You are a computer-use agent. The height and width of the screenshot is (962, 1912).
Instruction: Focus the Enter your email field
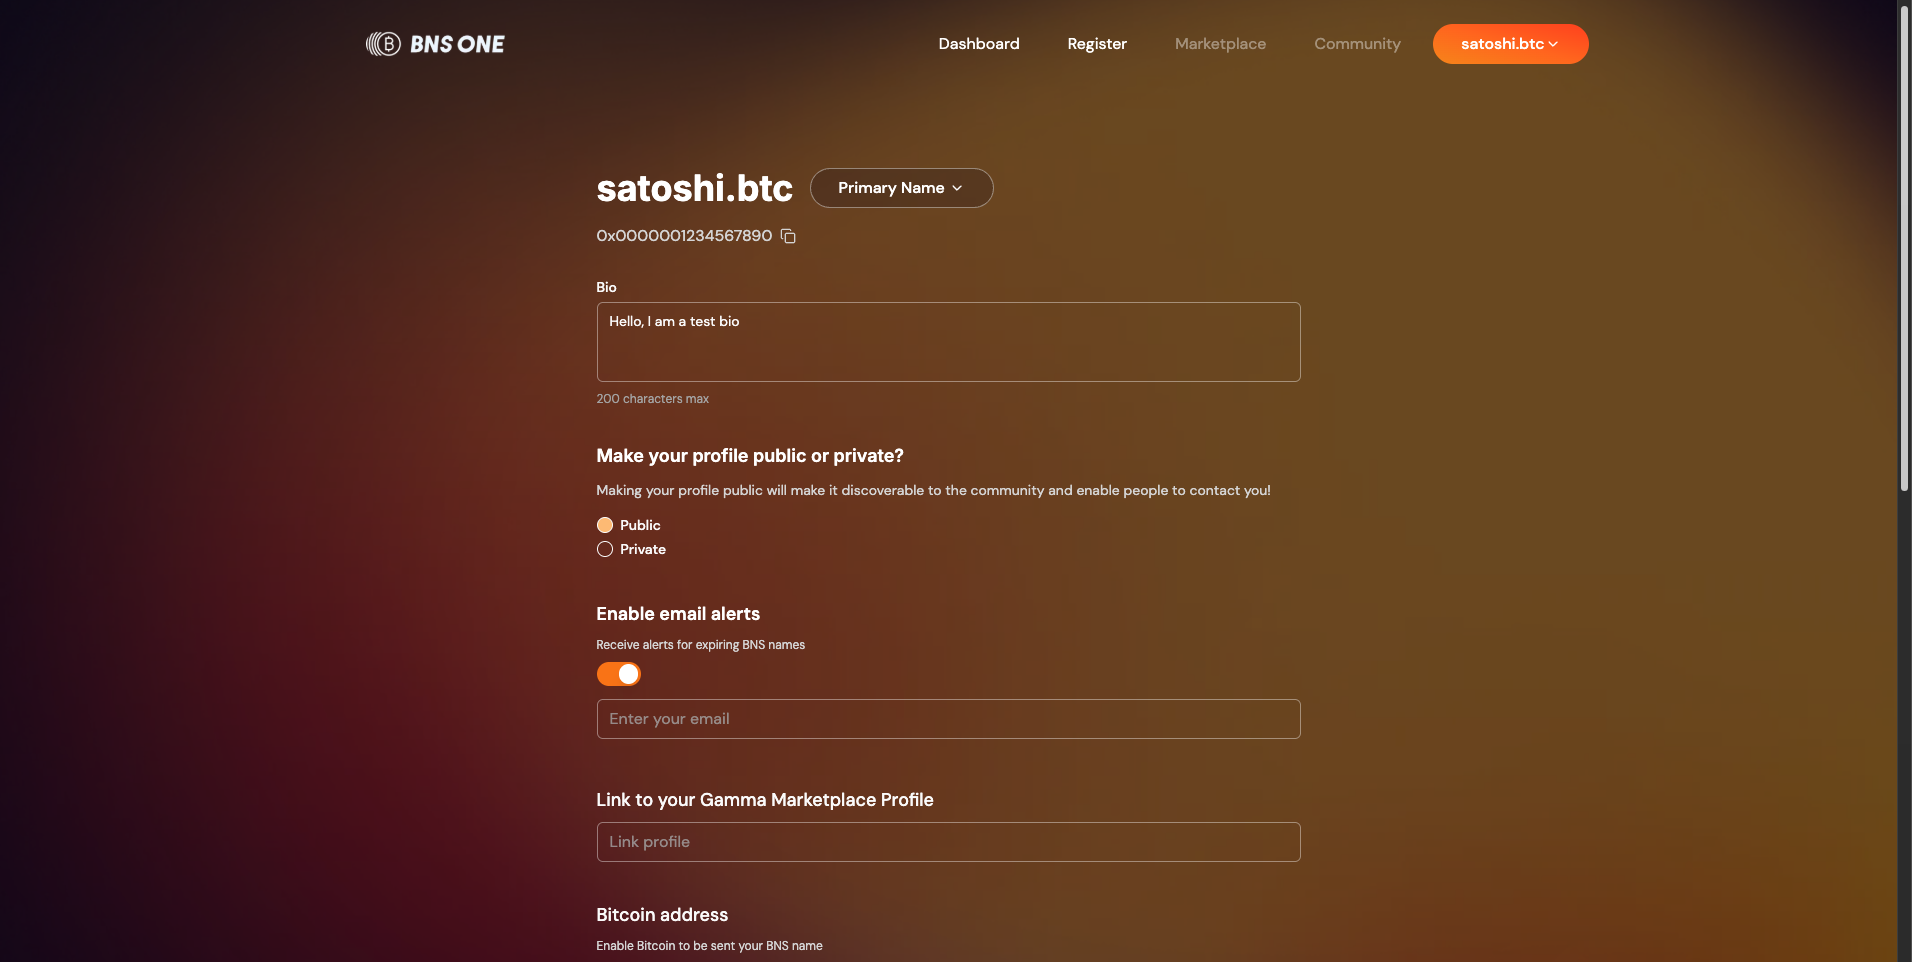click(x=948, y=719)
